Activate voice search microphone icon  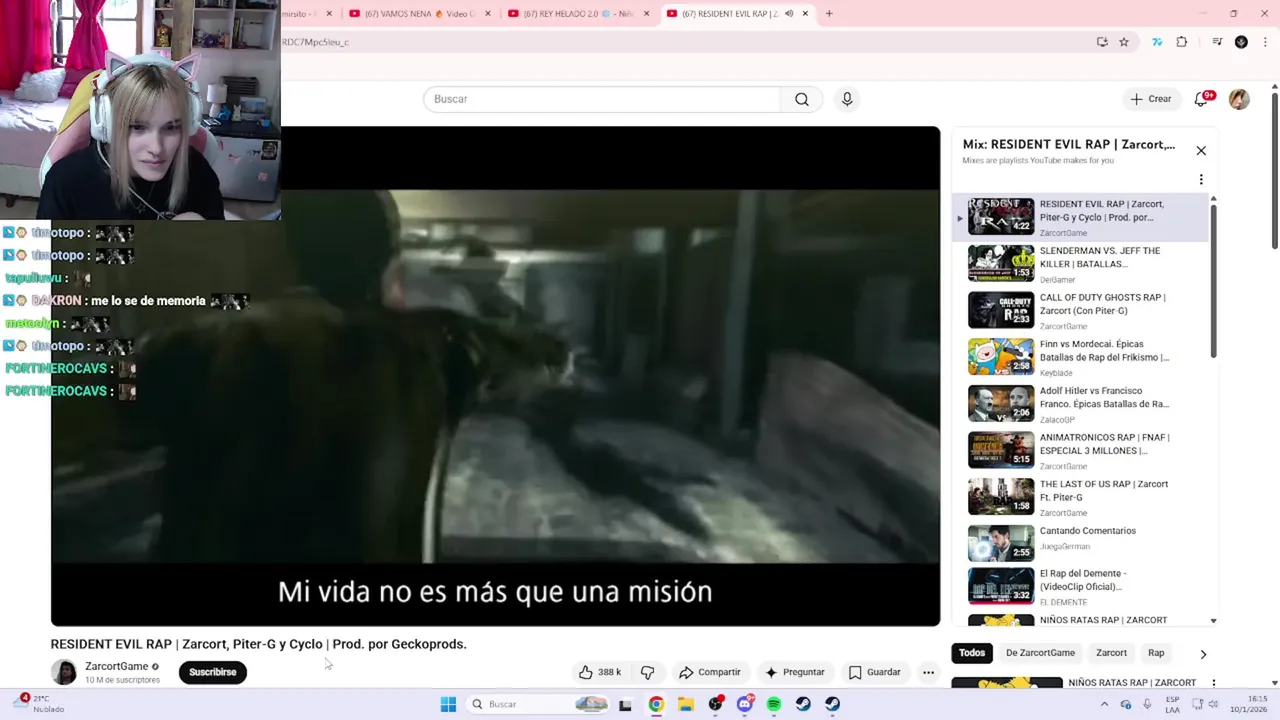[x=847, y=99]
